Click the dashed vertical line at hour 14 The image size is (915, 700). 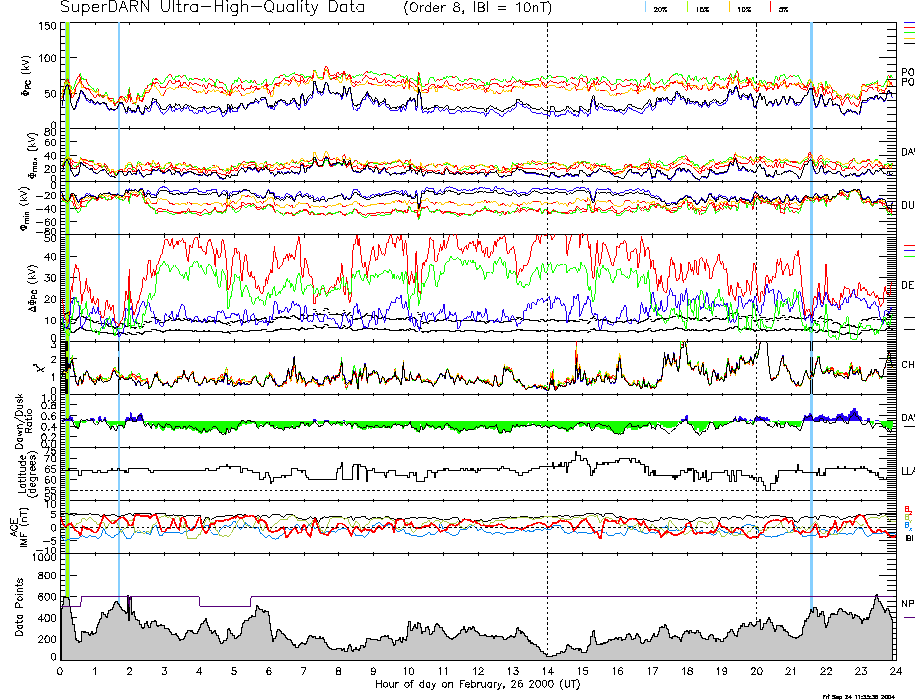click(548, 300)
